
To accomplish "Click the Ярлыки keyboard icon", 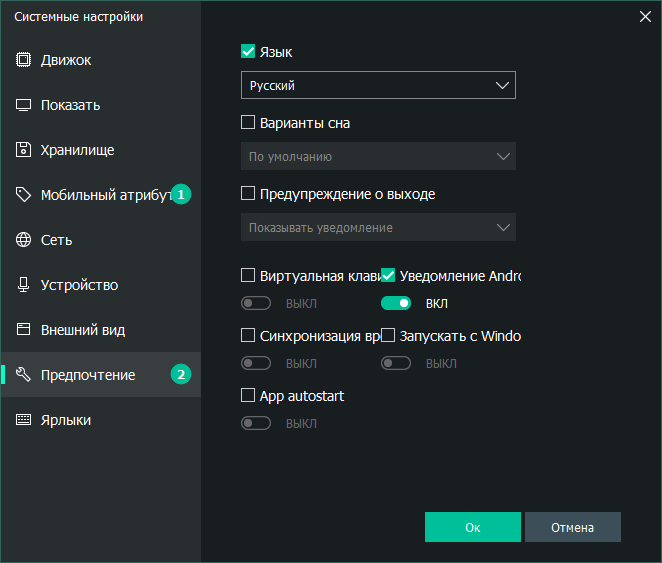I will click(24, 420).
